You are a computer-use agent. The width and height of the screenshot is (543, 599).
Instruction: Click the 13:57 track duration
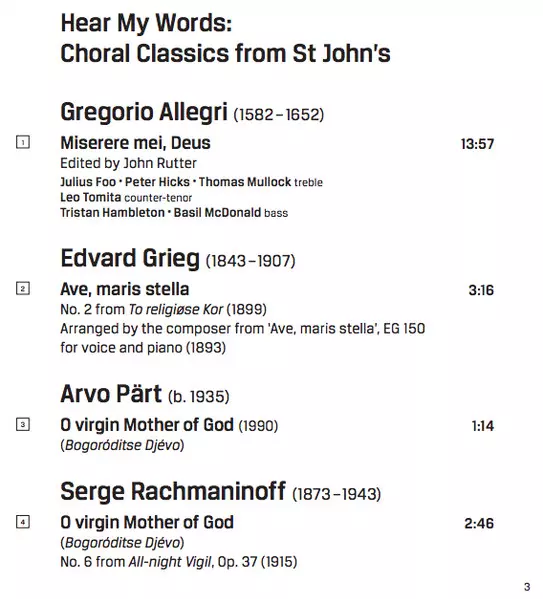tap(477, 144)
